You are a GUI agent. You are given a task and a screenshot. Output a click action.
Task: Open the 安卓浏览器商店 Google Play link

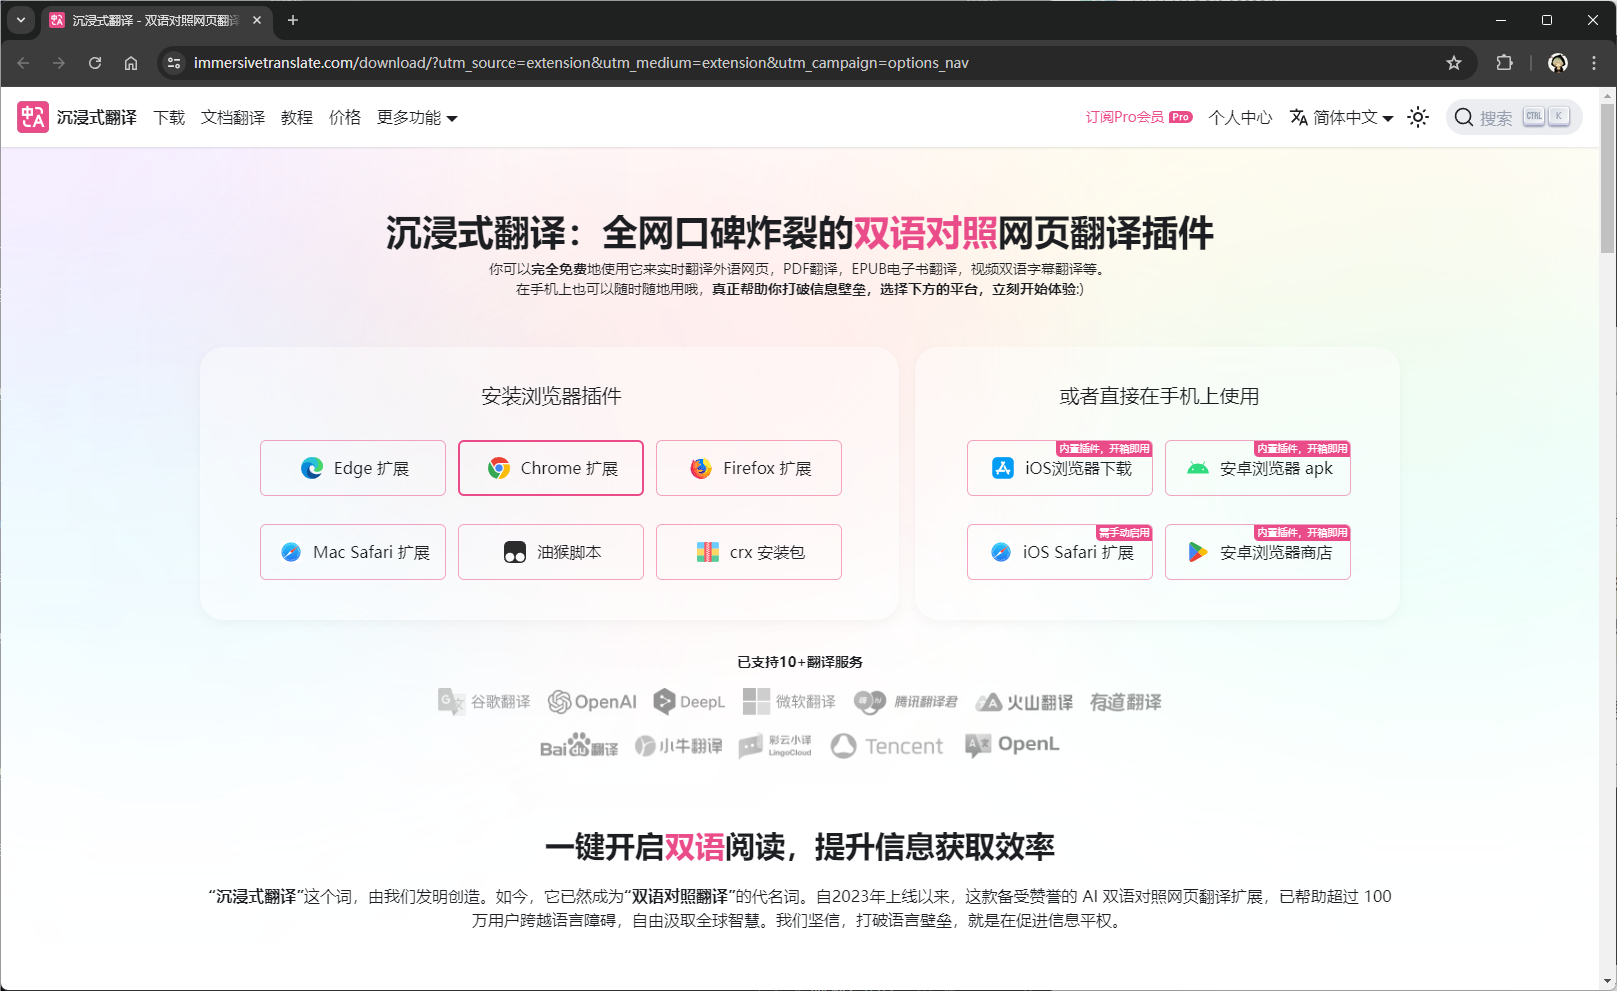coord(1257,551)
